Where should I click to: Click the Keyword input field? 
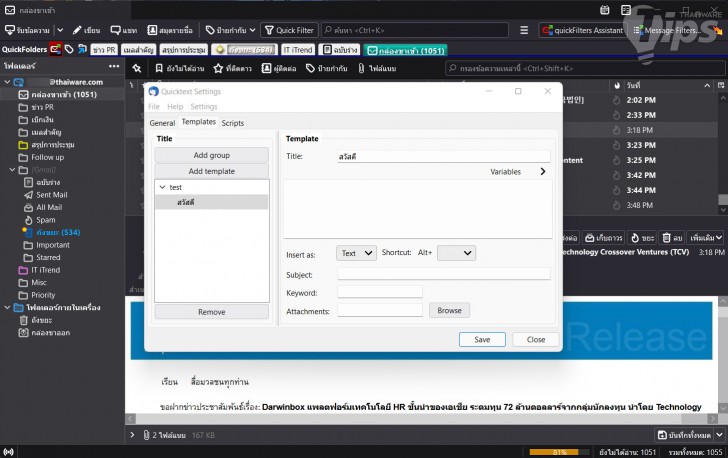click(x=380, y=292)
